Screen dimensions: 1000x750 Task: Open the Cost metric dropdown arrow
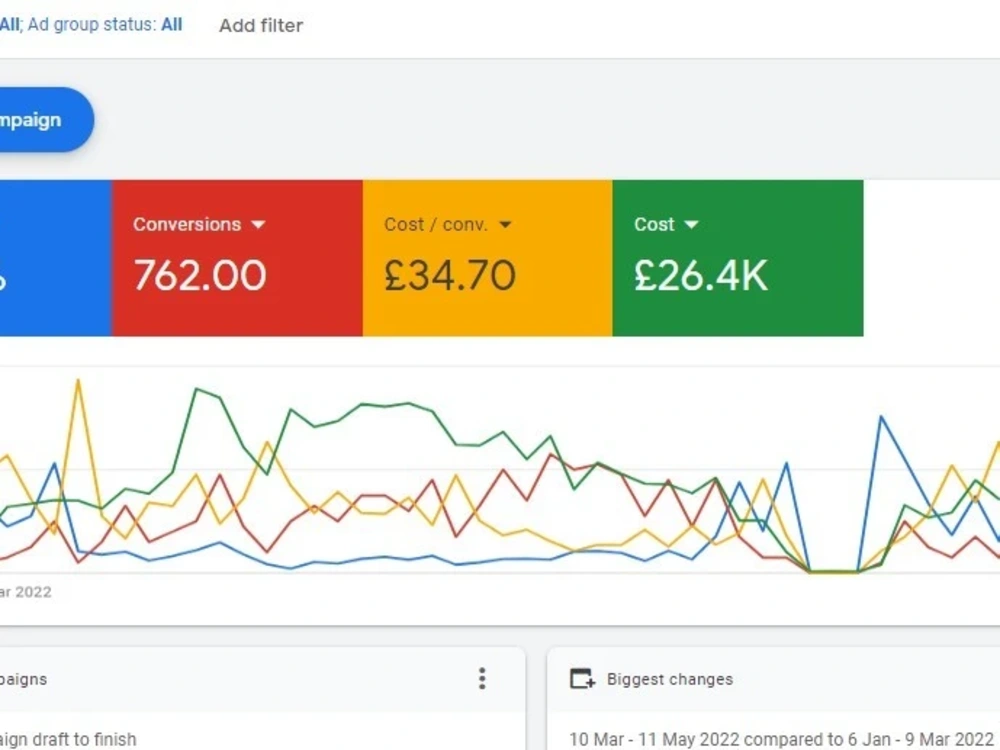click(x=691, y=224)
